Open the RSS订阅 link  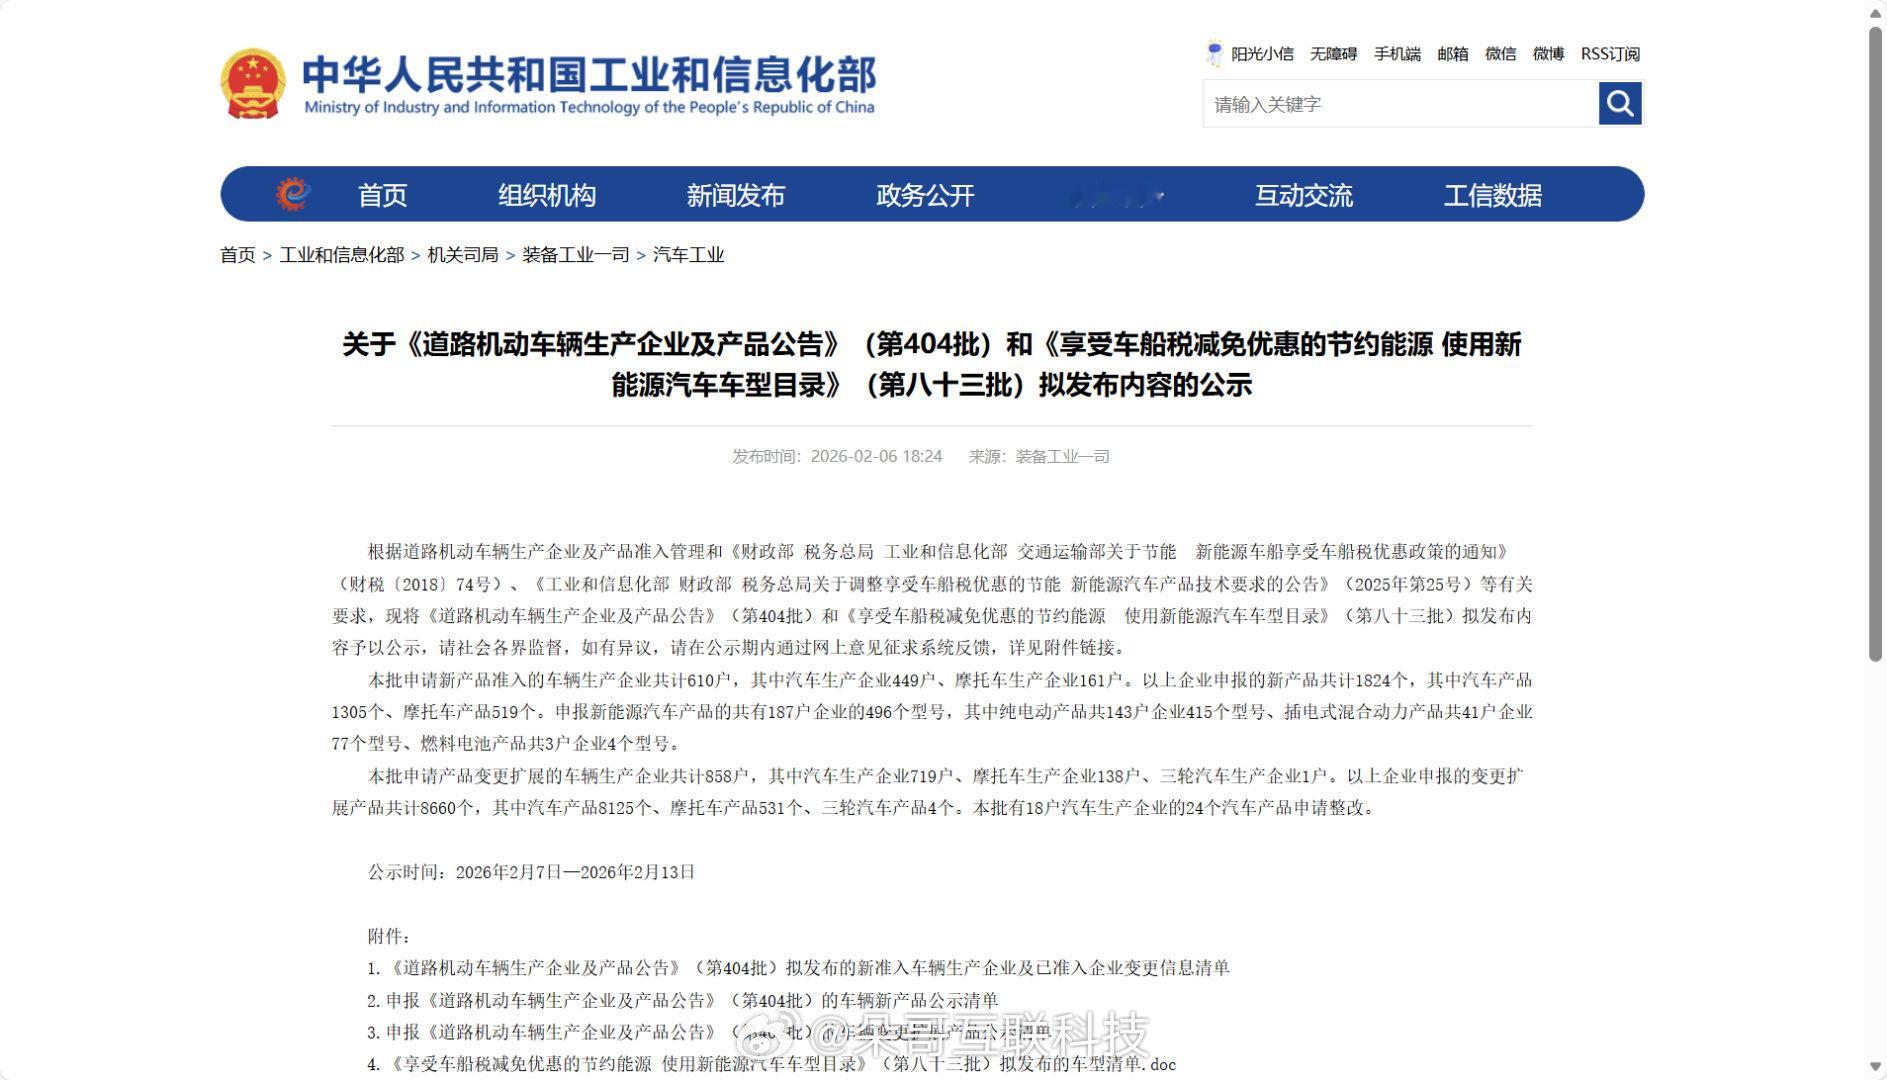tap(1610, 54)
